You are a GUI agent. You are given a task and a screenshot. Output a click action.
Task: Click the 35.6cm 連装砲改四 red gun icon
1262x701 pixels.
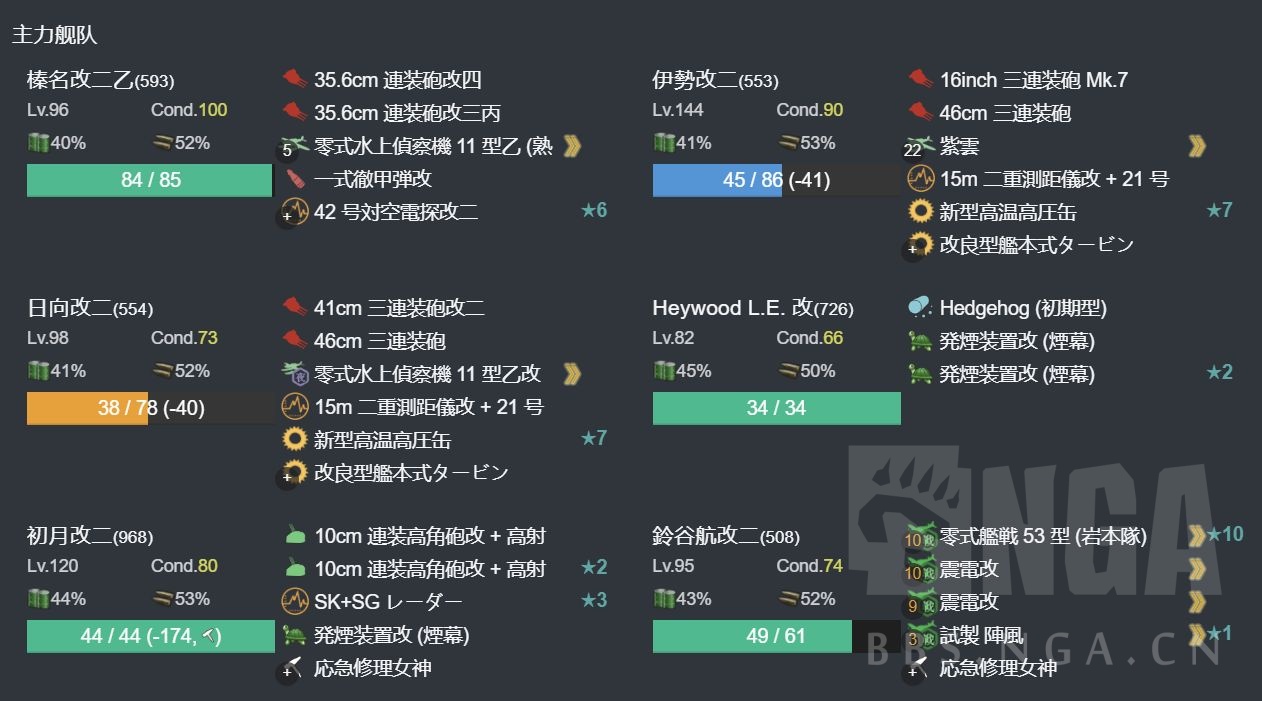point(293,79)
